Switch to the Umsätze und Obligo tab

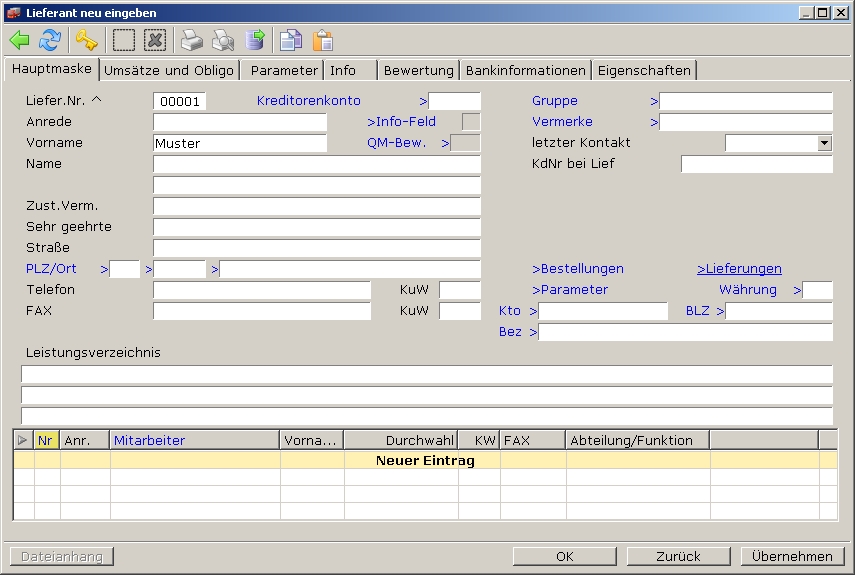(169, 70)
